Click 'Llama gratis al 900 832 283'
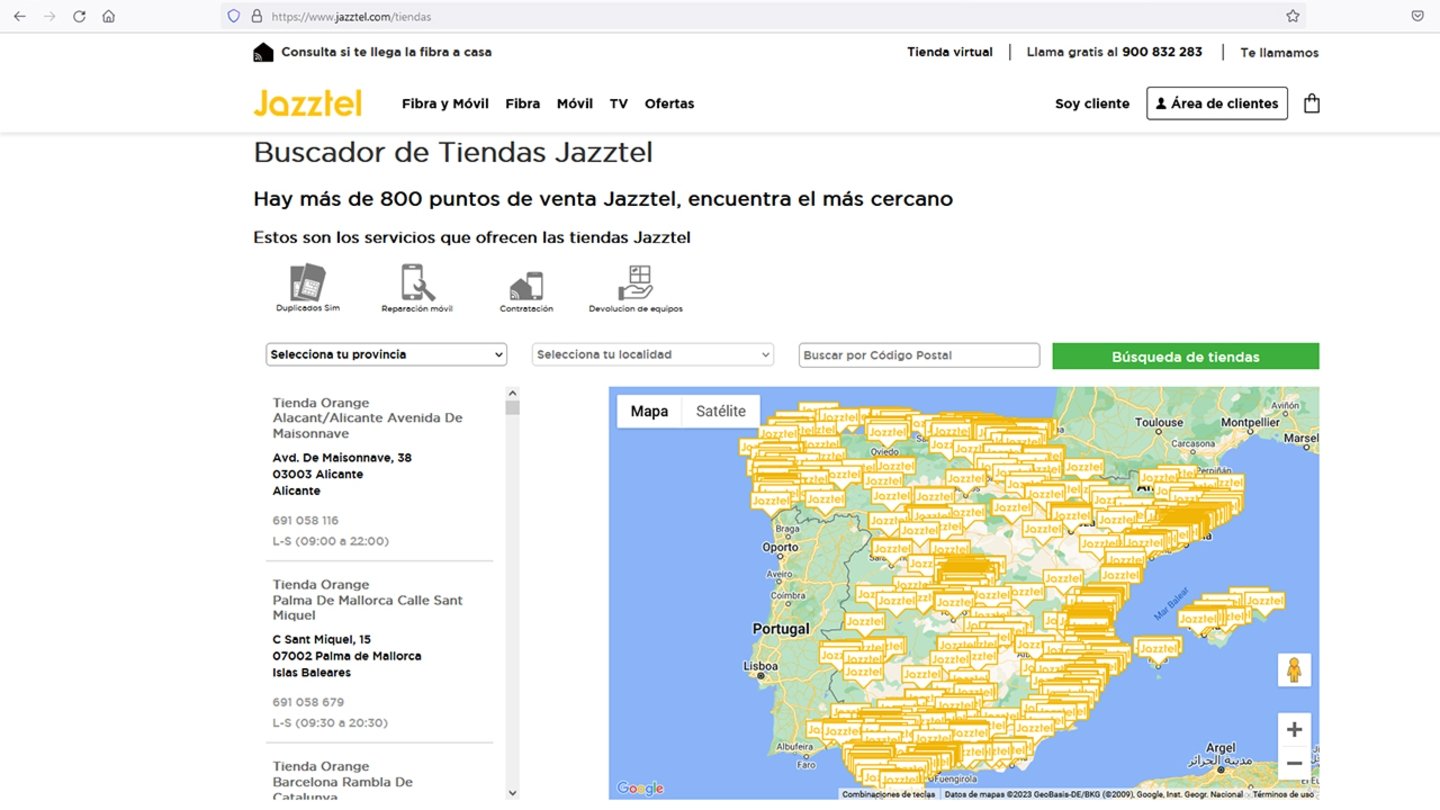Viewport: 1440px width, 810px height. coord(1114,52)
